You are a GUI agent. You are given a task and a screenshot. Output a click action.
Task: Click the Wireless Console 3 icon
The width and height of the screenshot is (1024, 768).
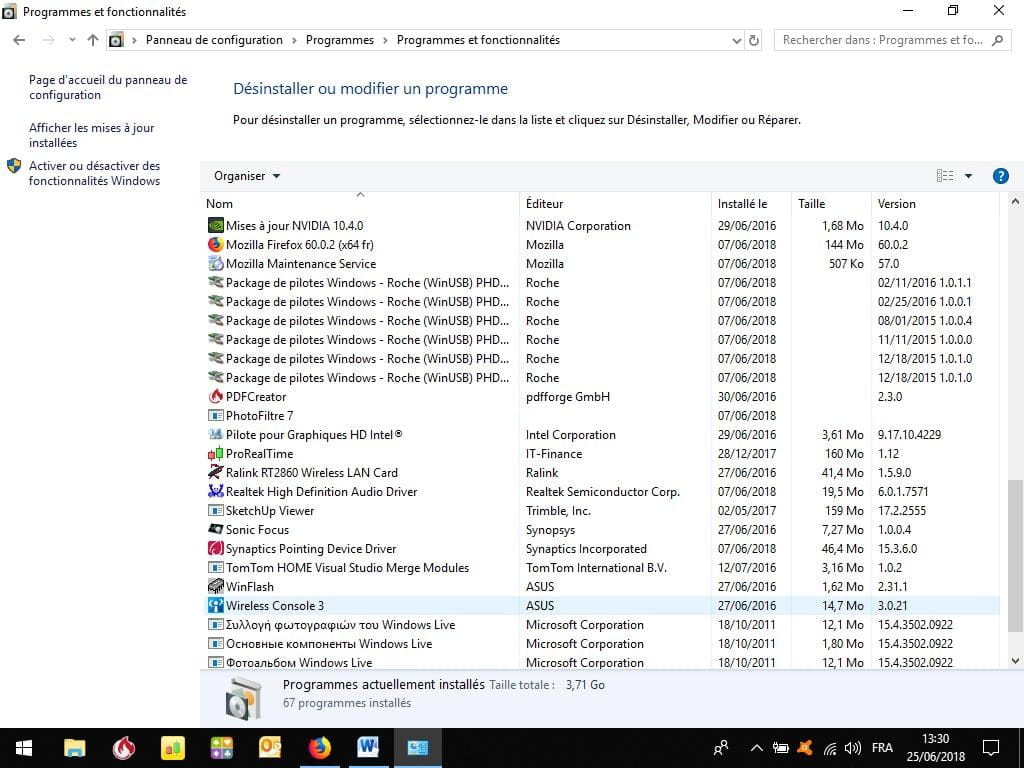(x=216, y=605)
